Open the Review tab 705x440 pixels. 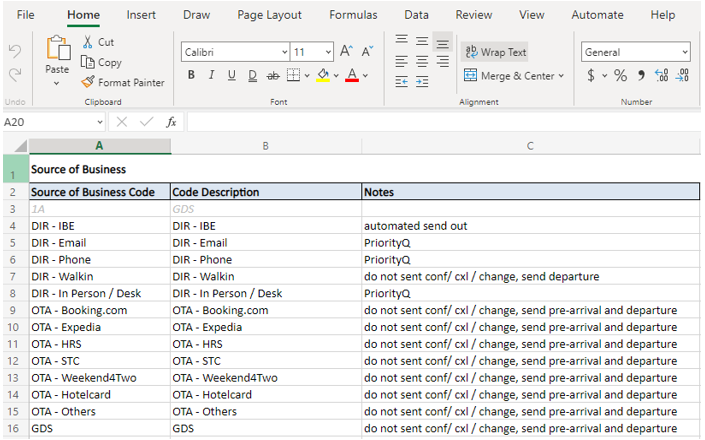pos(473,15)
